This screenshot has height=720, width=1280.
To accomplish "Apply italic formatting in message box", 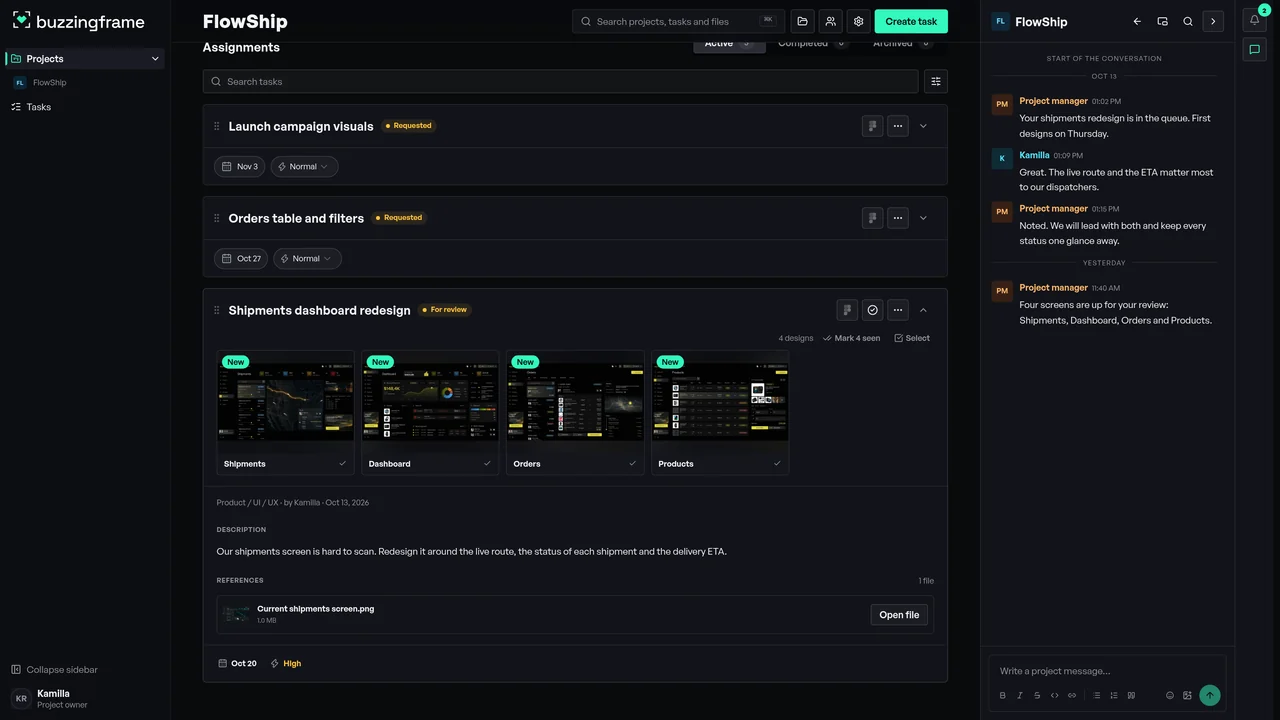I will tap(1020, 695).
